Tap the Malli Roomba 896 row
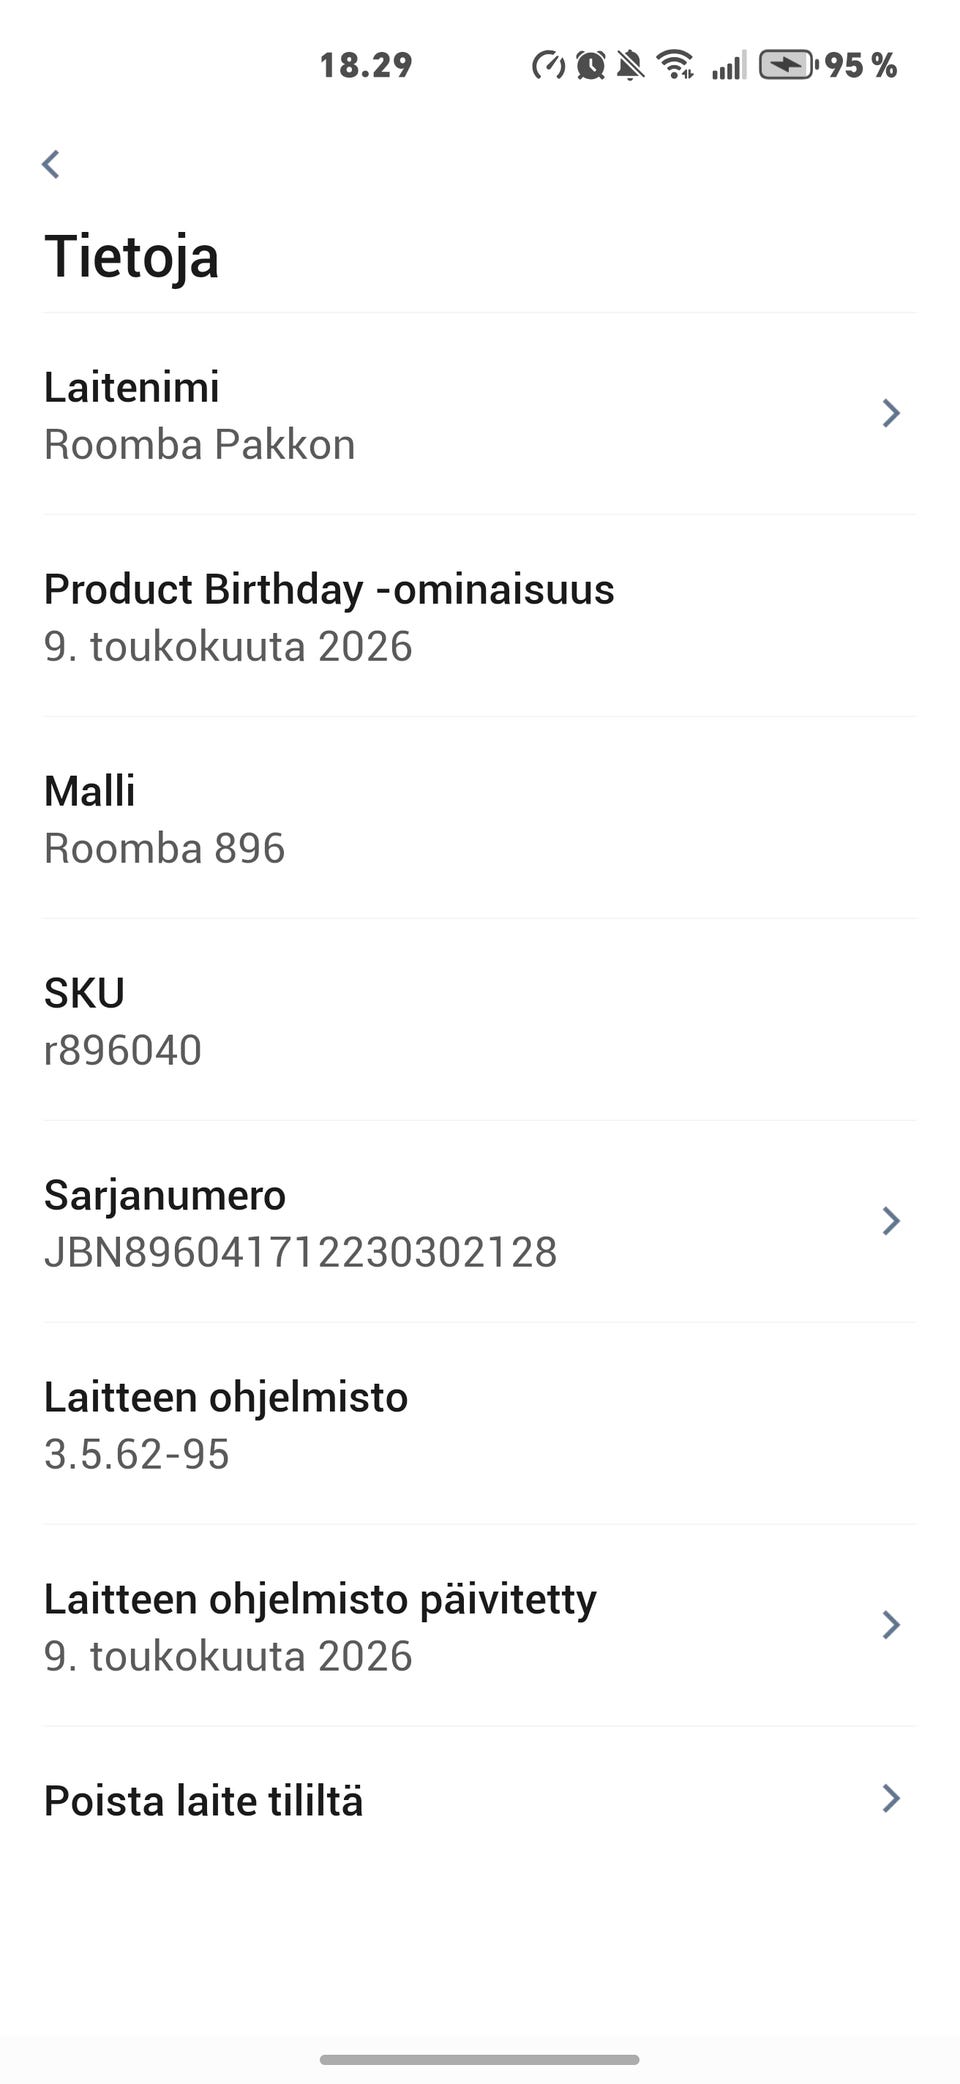Viewport: 960px width, 2084px height. (x=480, y=819)
